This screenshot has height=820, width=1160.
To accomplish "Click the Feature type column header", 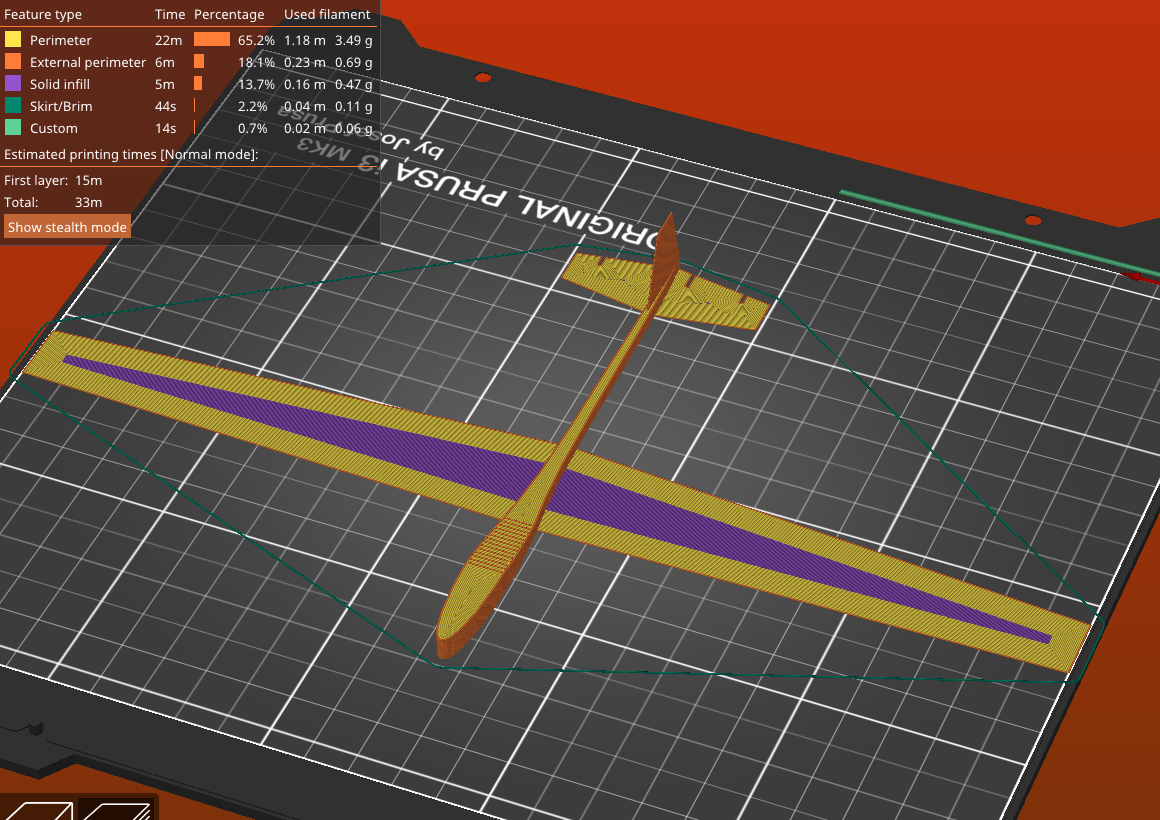I will (x=43, y=15).
